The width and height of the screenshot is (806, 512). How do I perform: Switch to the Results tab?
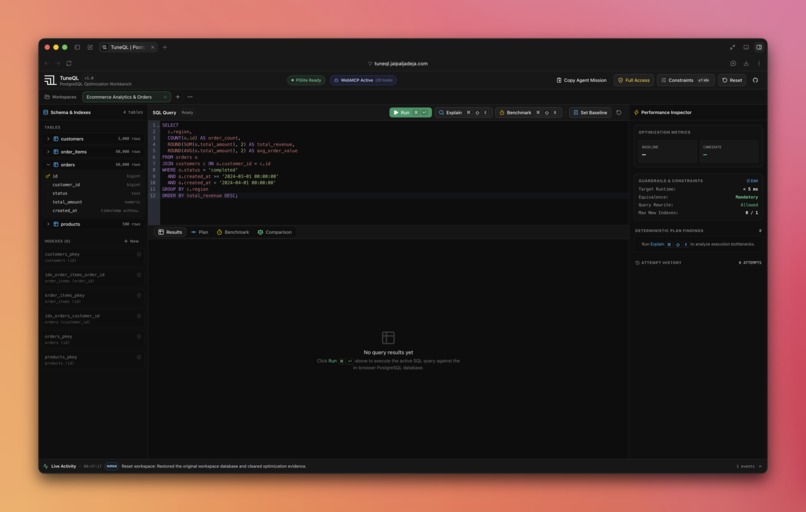(x=170, y=232)
